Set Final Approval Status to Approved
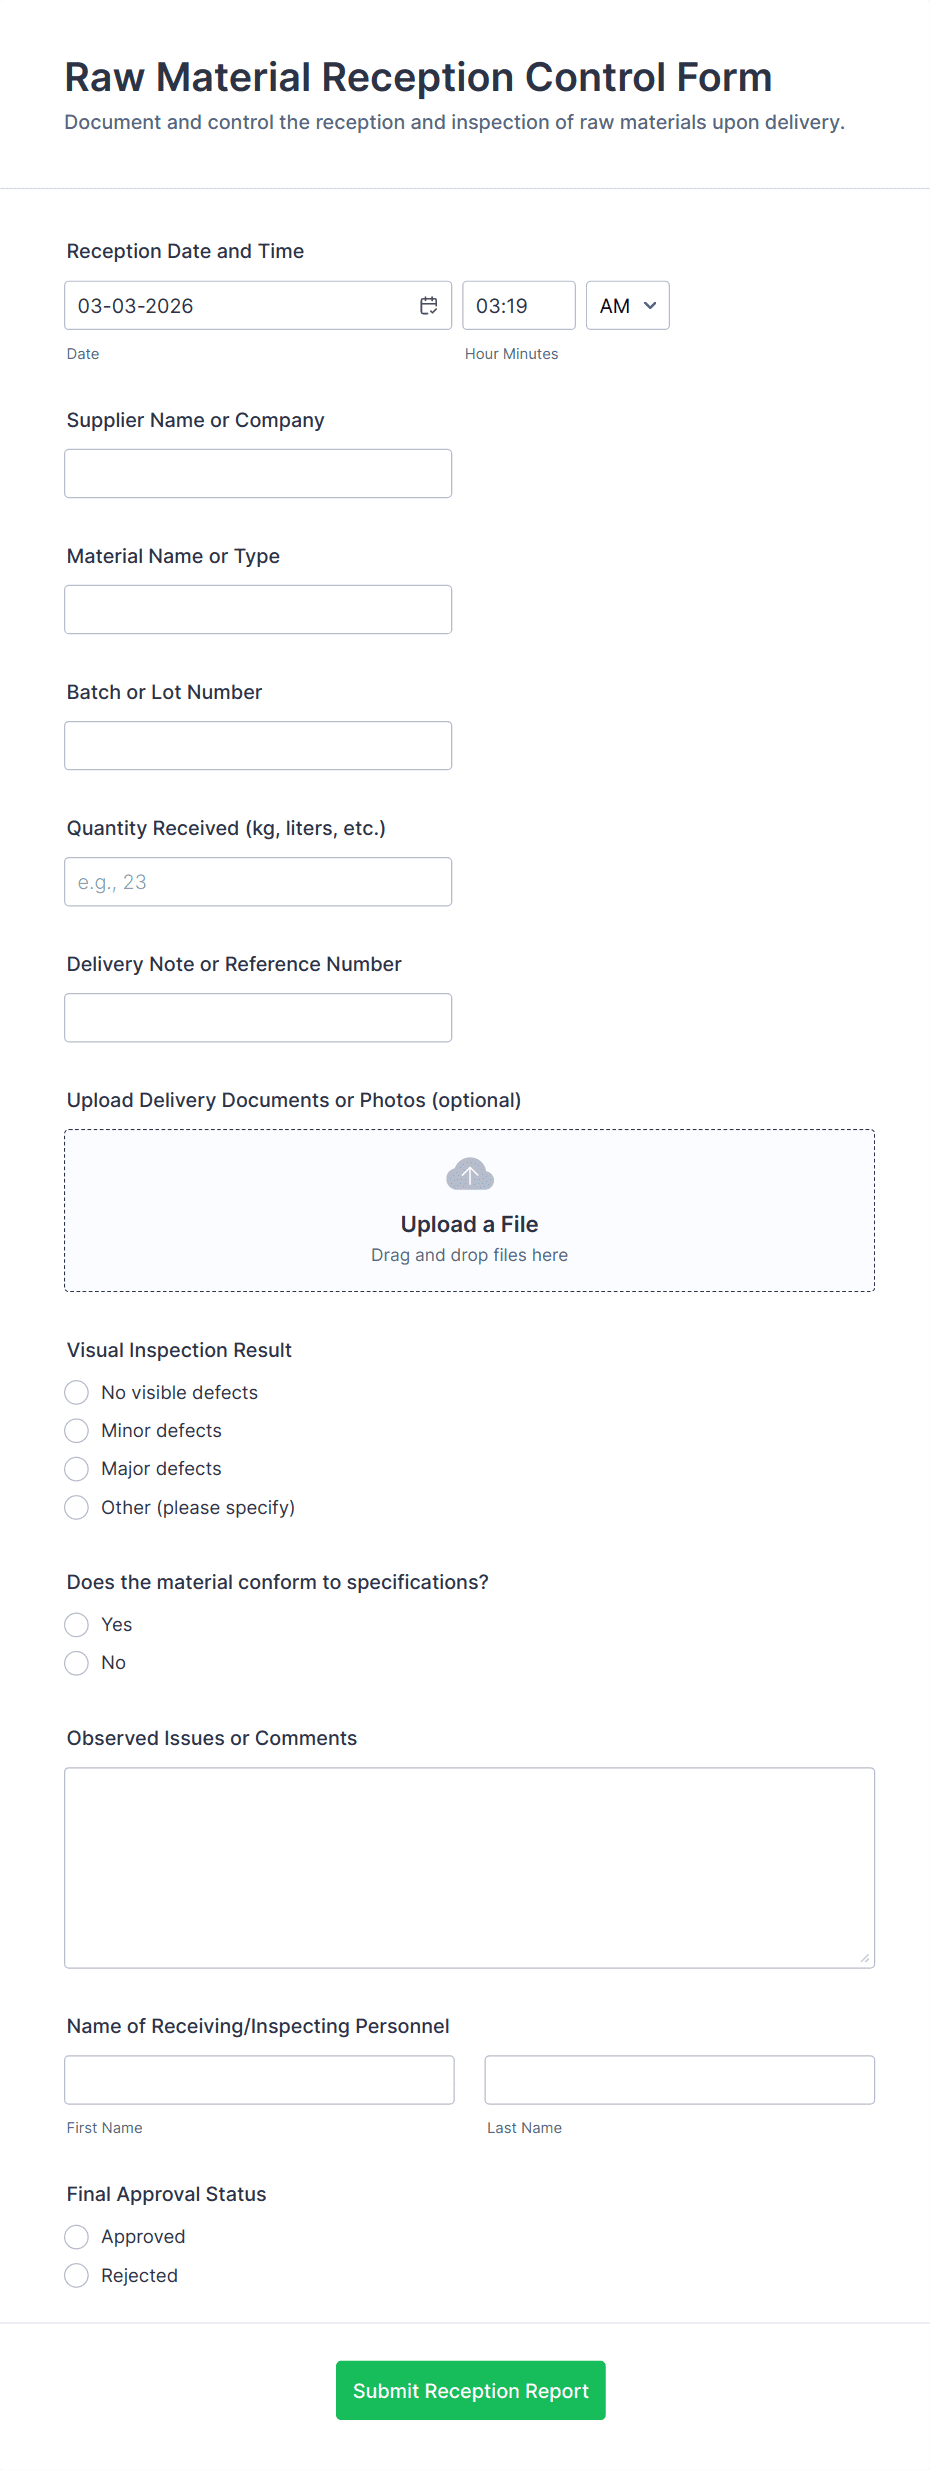930x2470 pixels. (x=77, y=2237)
